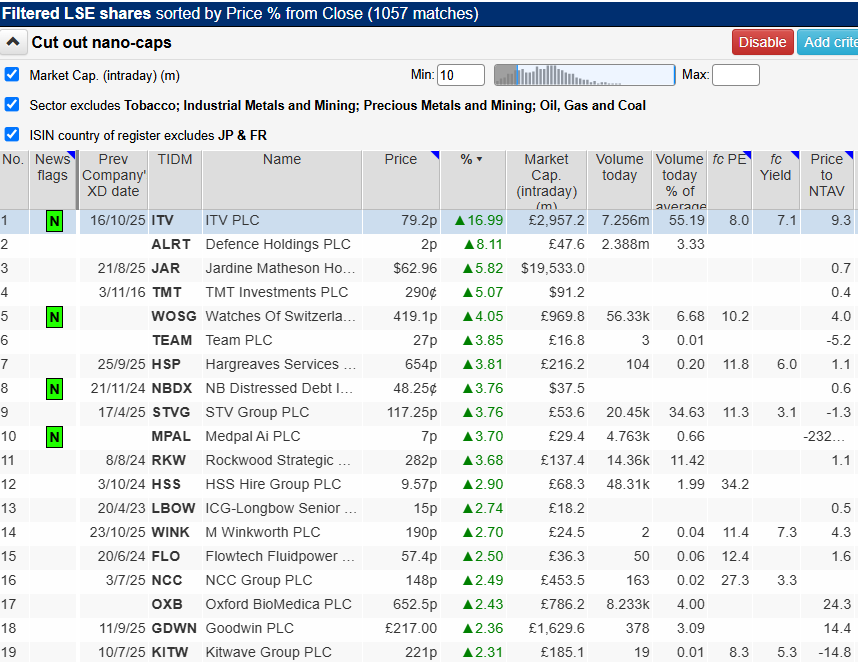858x662 pixels.
Task: Select the ITV PLC name cell
Action: point(282,220)
